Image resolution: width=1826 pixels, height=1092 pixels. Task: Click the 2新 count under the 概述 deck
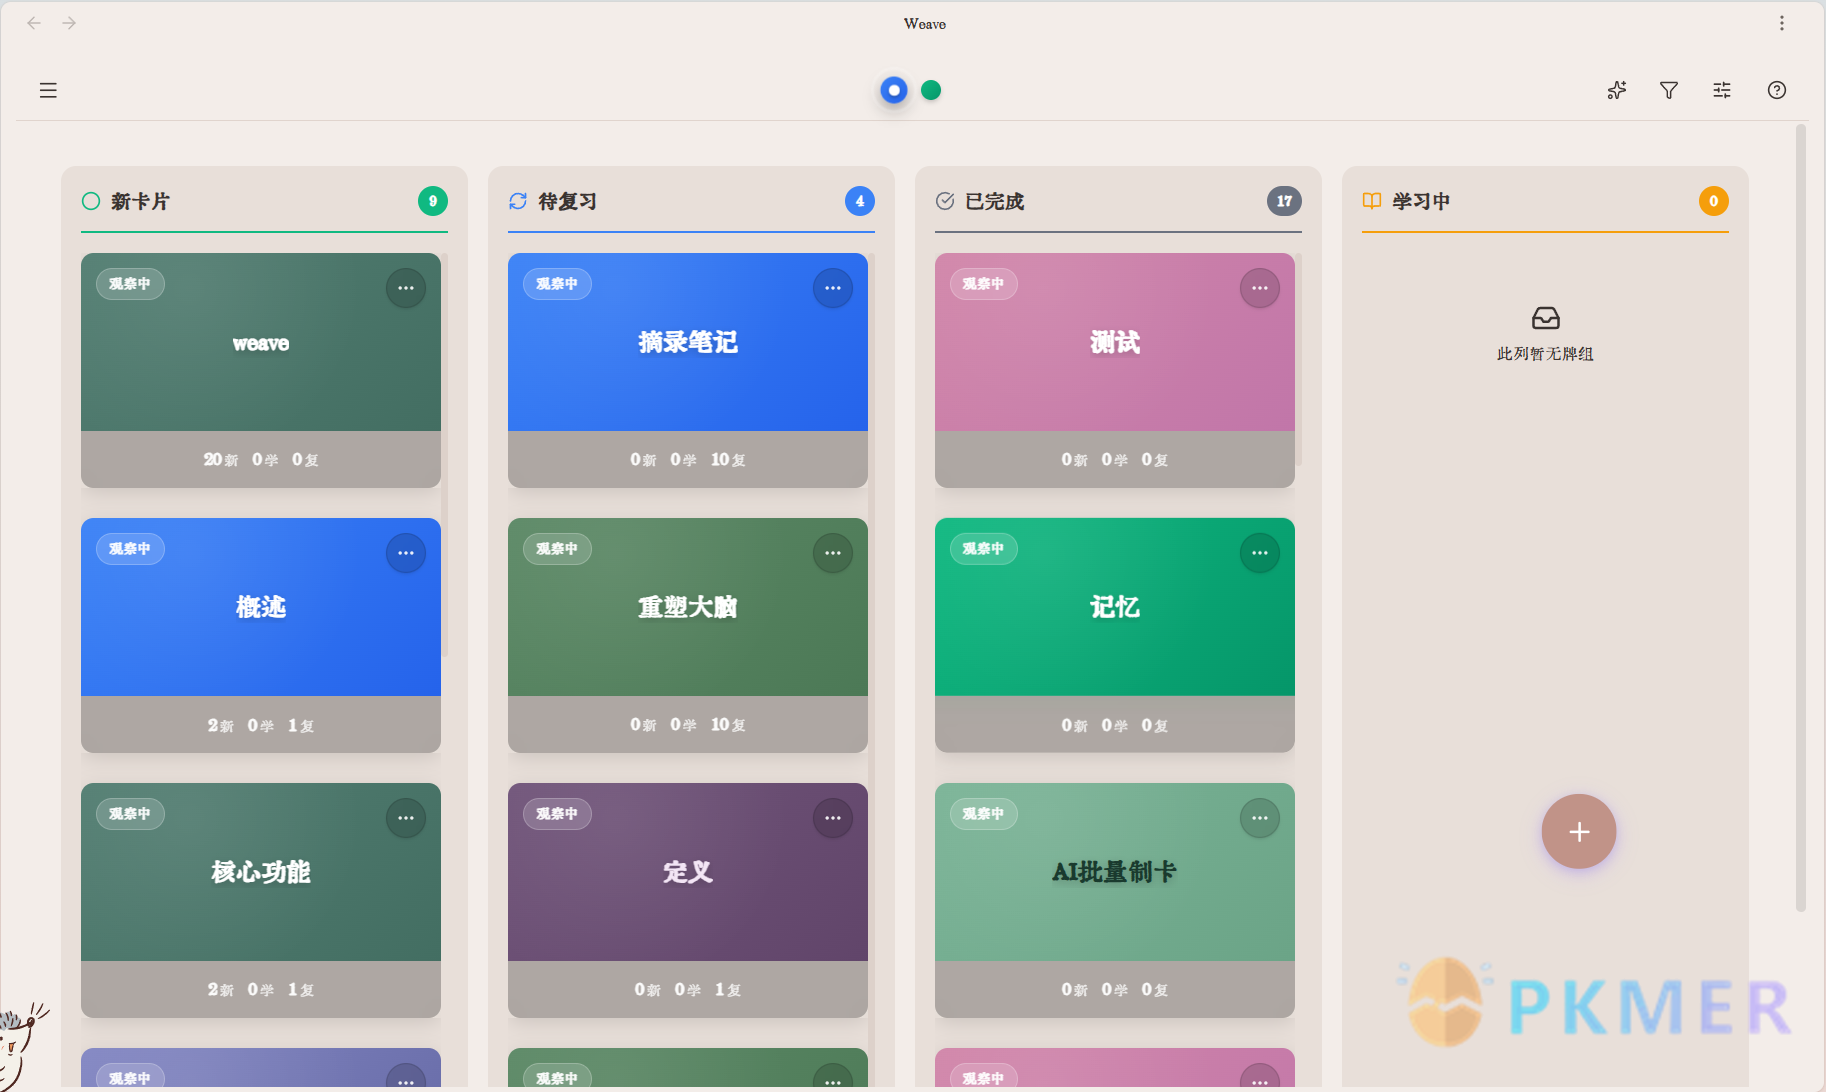pyautogui.click(x=221, y=726)
